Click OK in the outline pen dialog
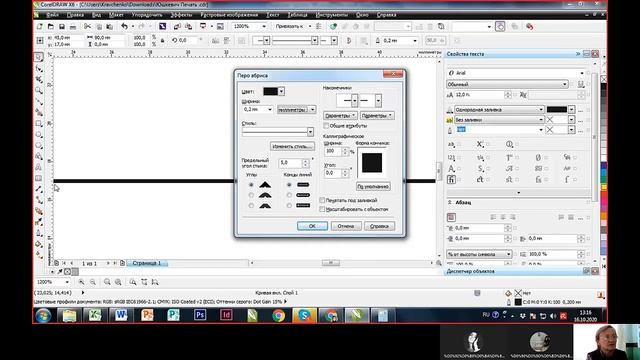Screen dimensions: 640x360 (312, 226)
